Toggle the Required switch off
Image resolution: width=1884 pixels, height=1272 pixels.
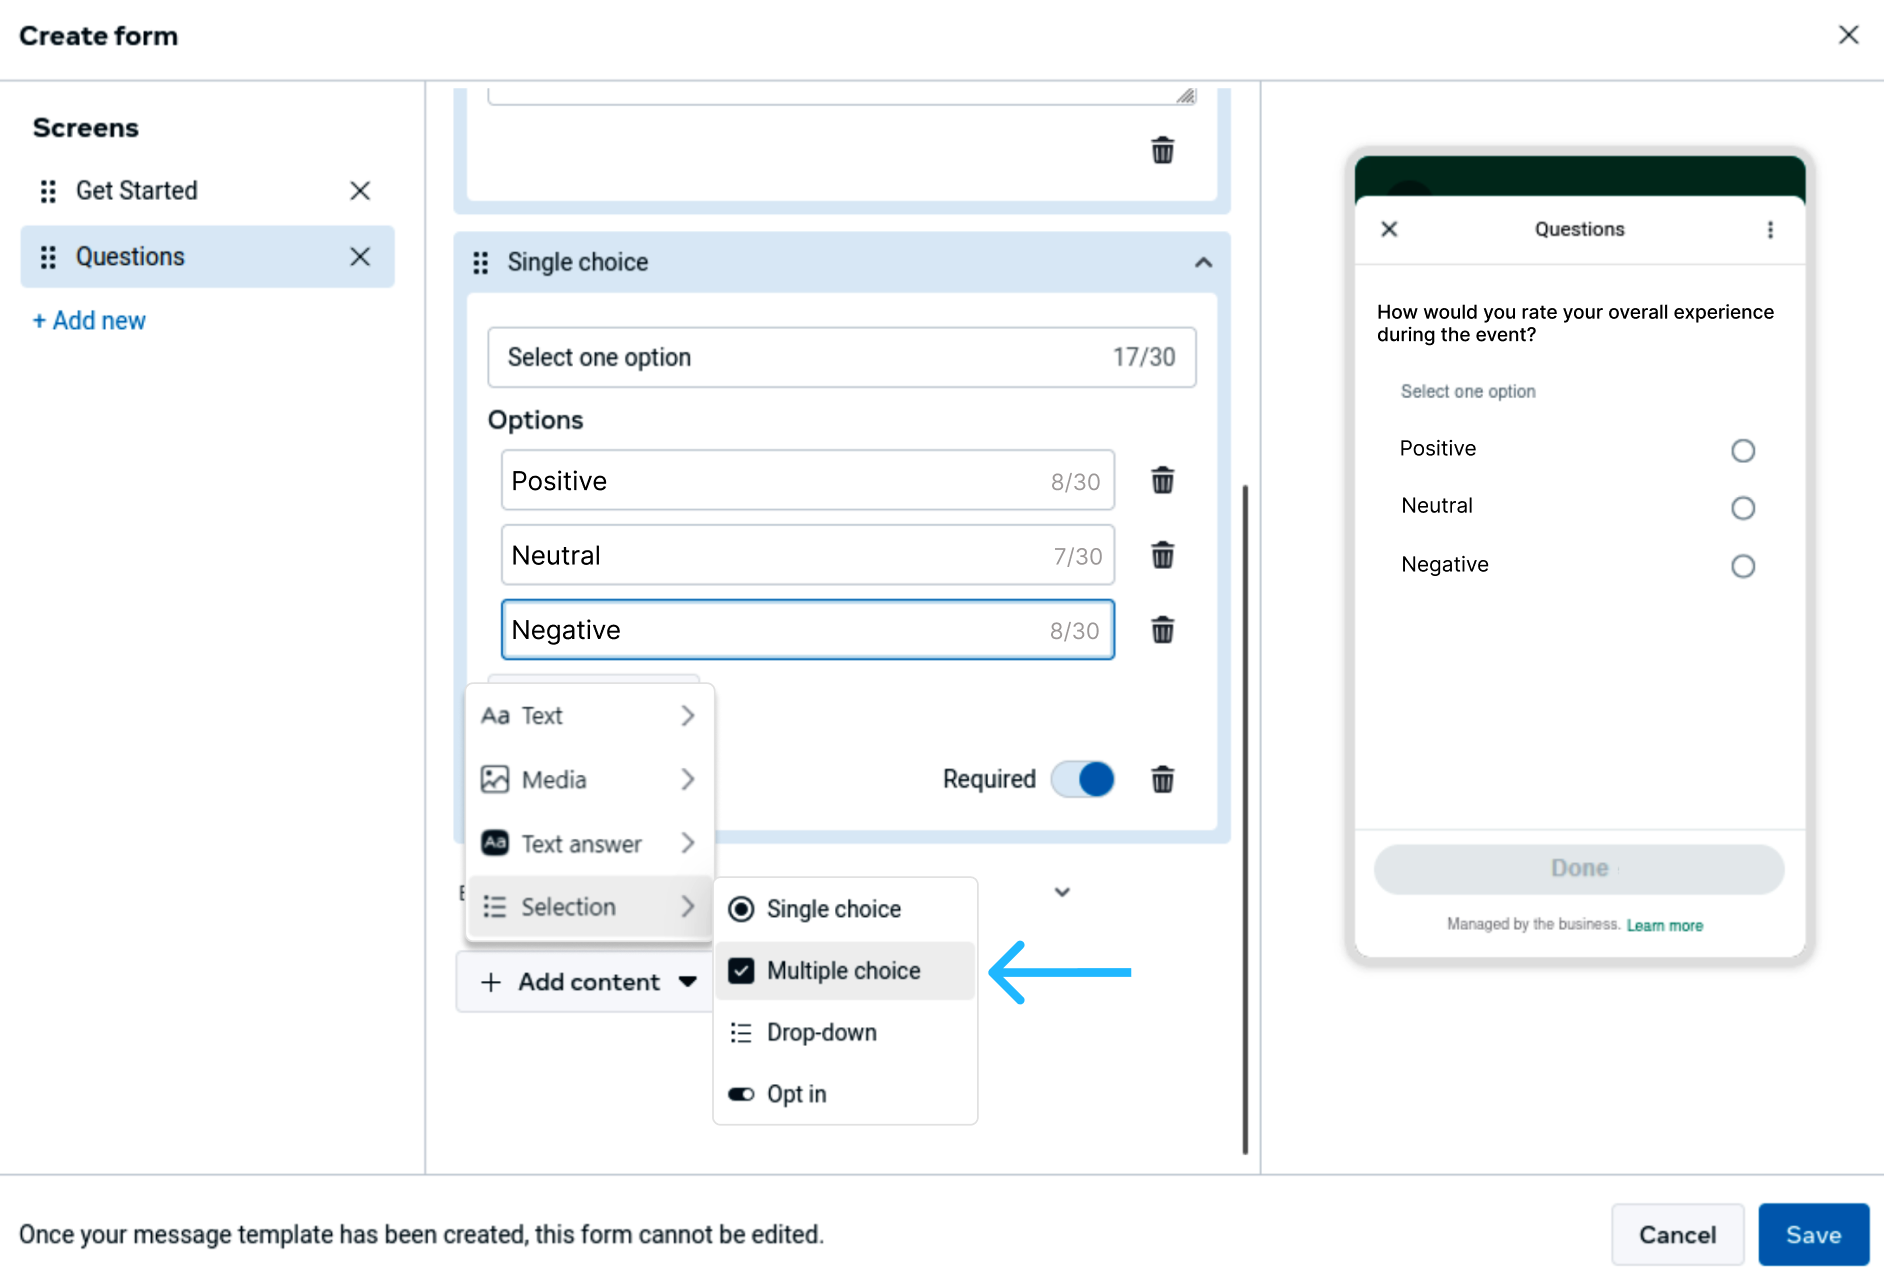pyautogui.click(x=1083, y=779)
